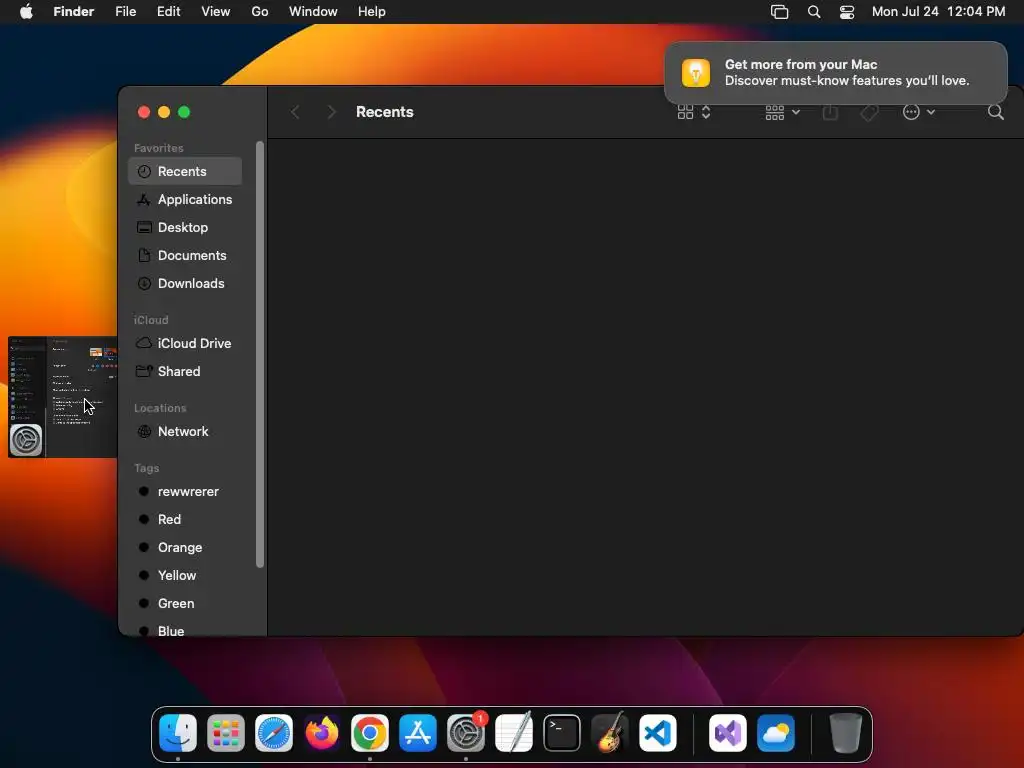This screenshot has height=768, width=1024.
Task: Change view mode with icon view switcher
Action: (694, 112)
